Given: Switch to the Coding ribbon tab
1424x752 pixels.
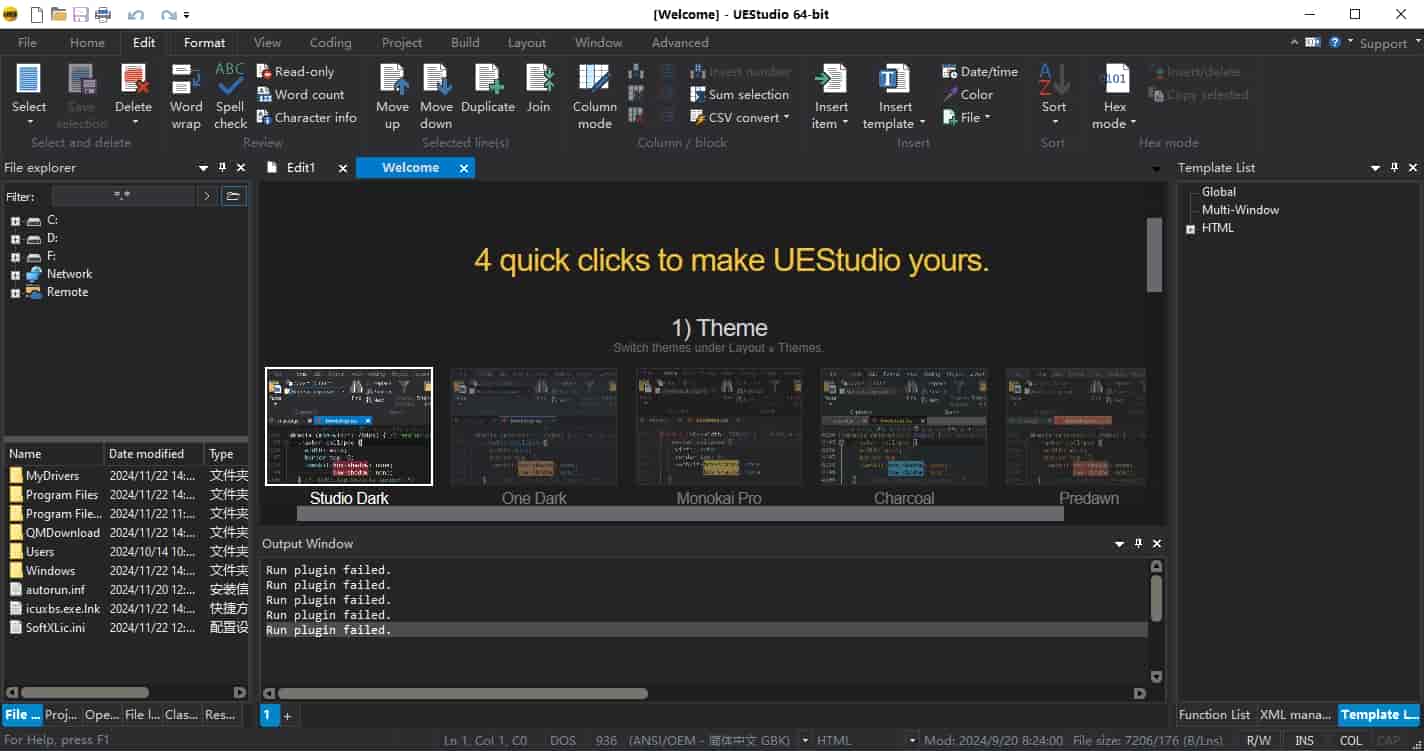Looking at the screenshot, I should pyautogui.click(x=330, y=42).
